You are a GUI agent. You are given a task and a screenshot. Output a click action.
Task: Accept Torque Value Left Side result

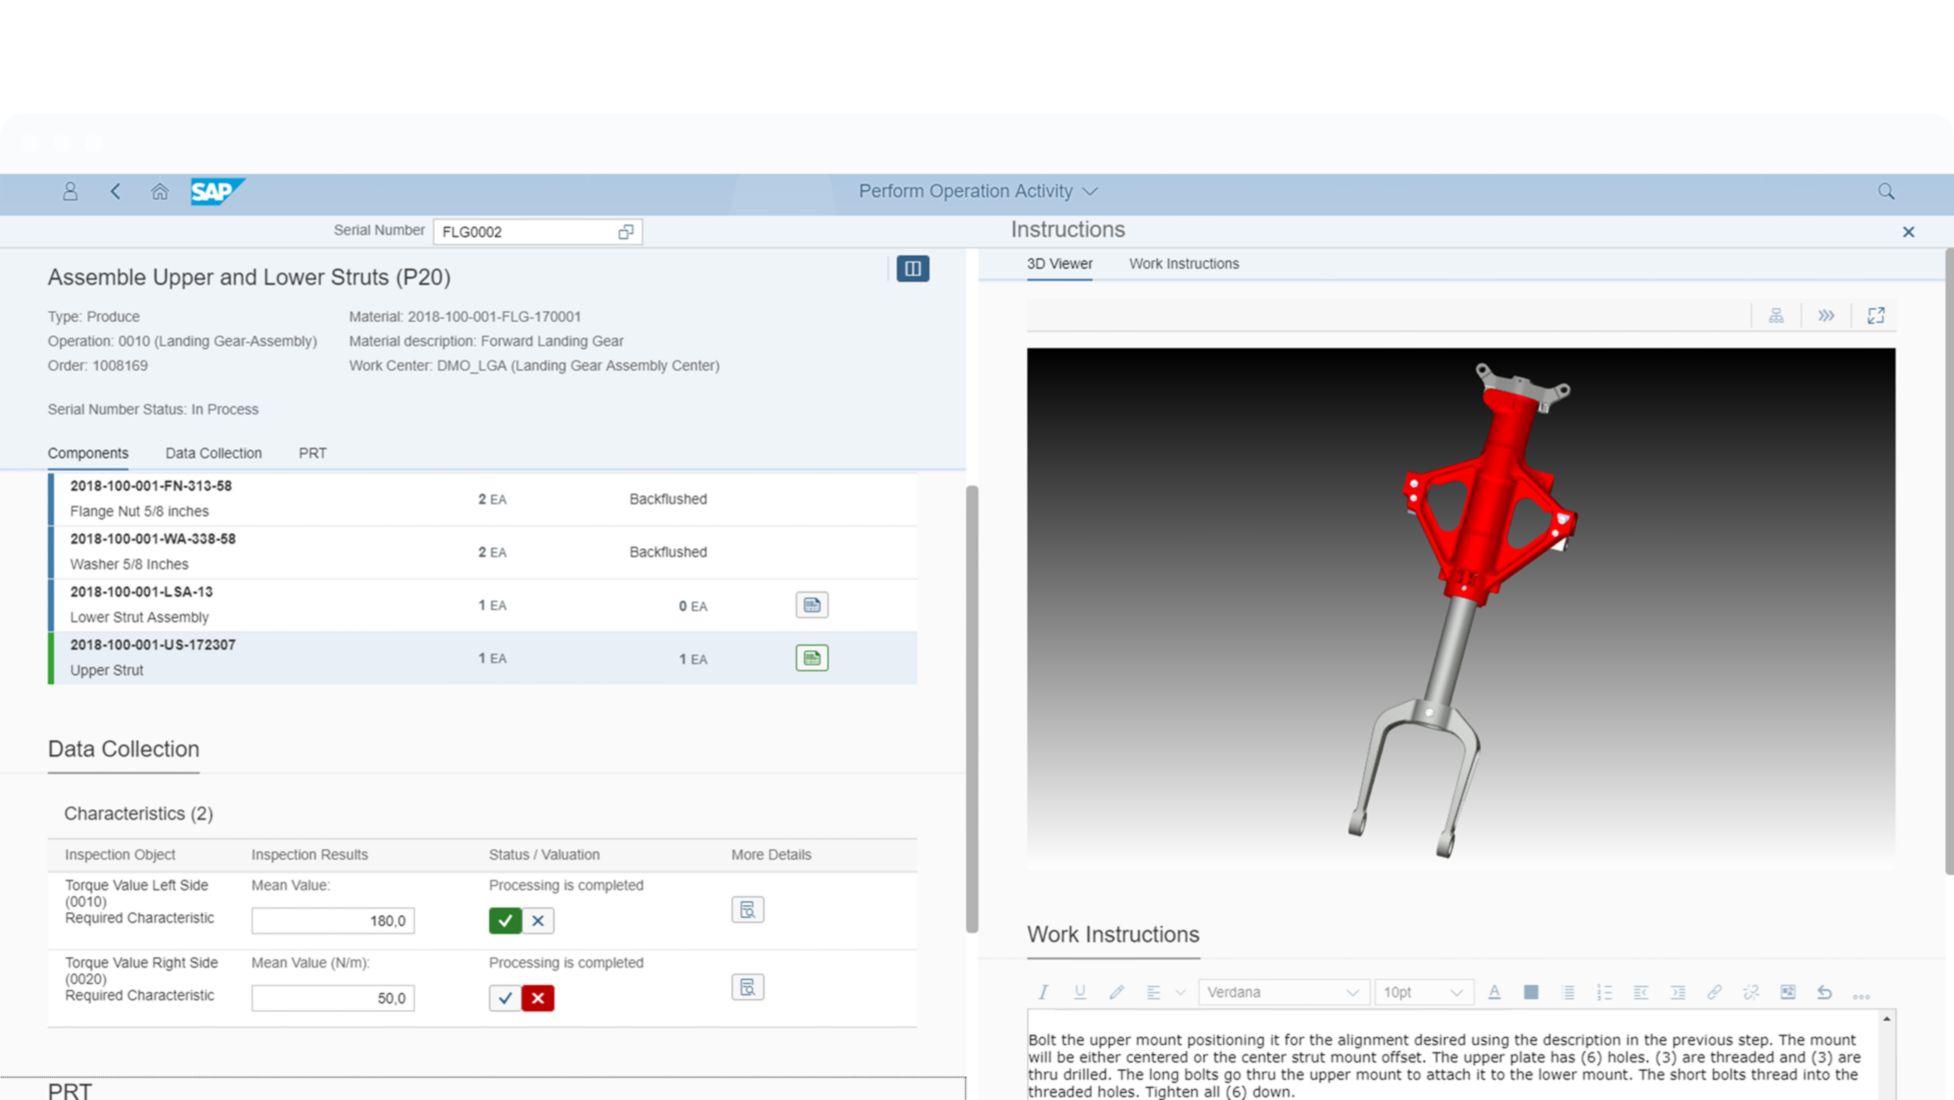[505, 920]
